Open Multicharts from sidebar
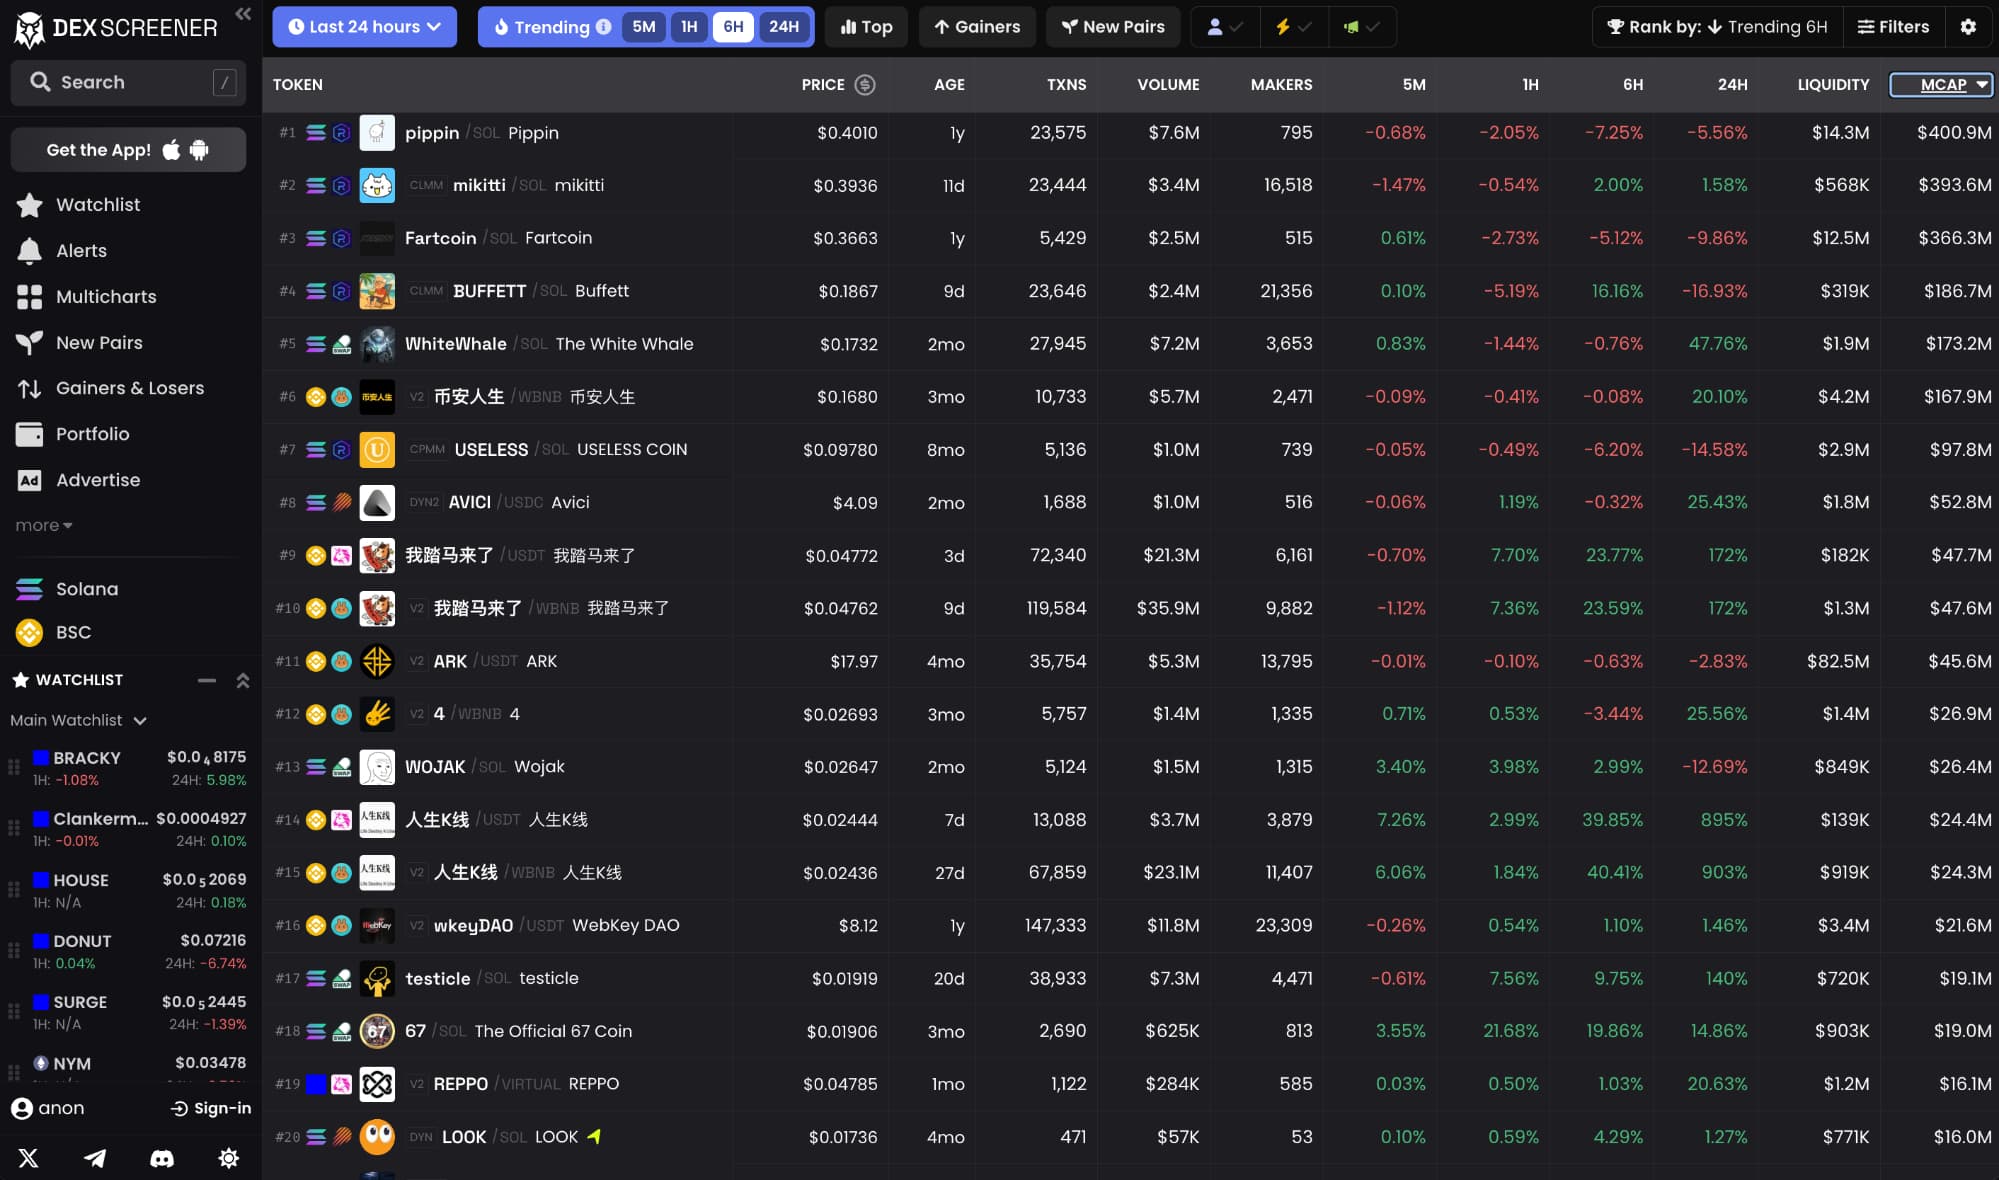This screenshot has width=1999, height=1180. [x=105, y=296]
